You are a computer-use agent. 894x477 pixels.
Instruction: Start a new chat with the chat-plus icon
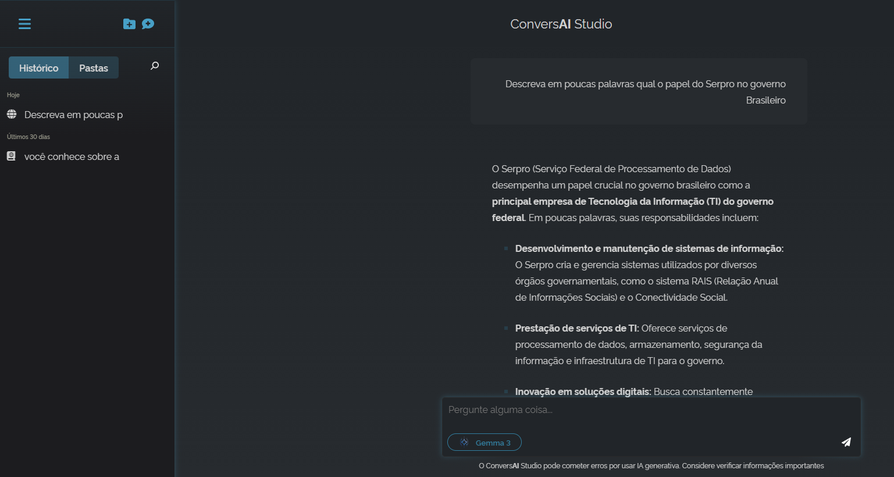pos(148,24)
